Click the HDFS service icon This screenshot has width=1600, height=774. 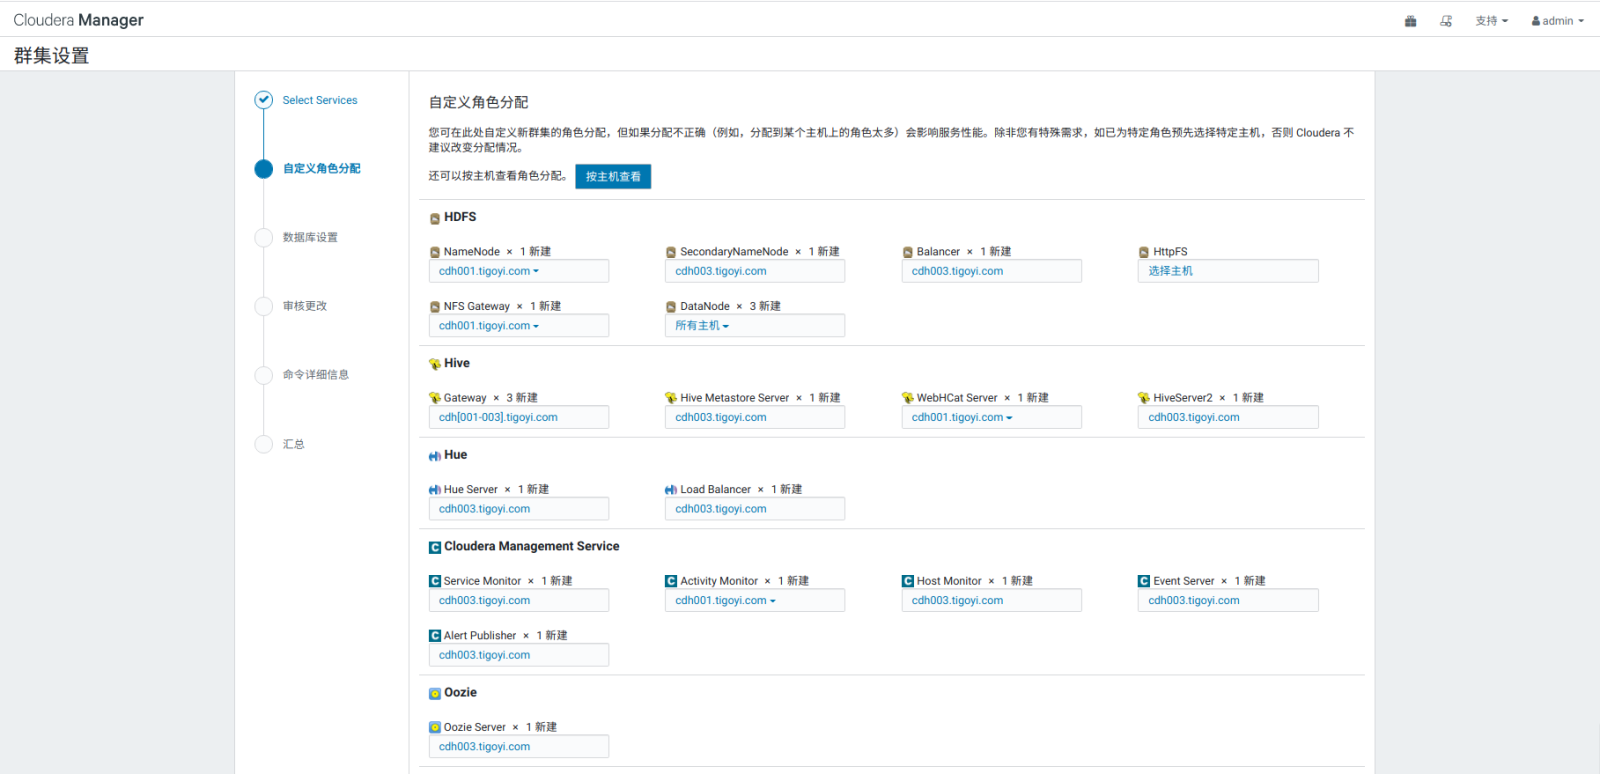click(x=435, y=218)
